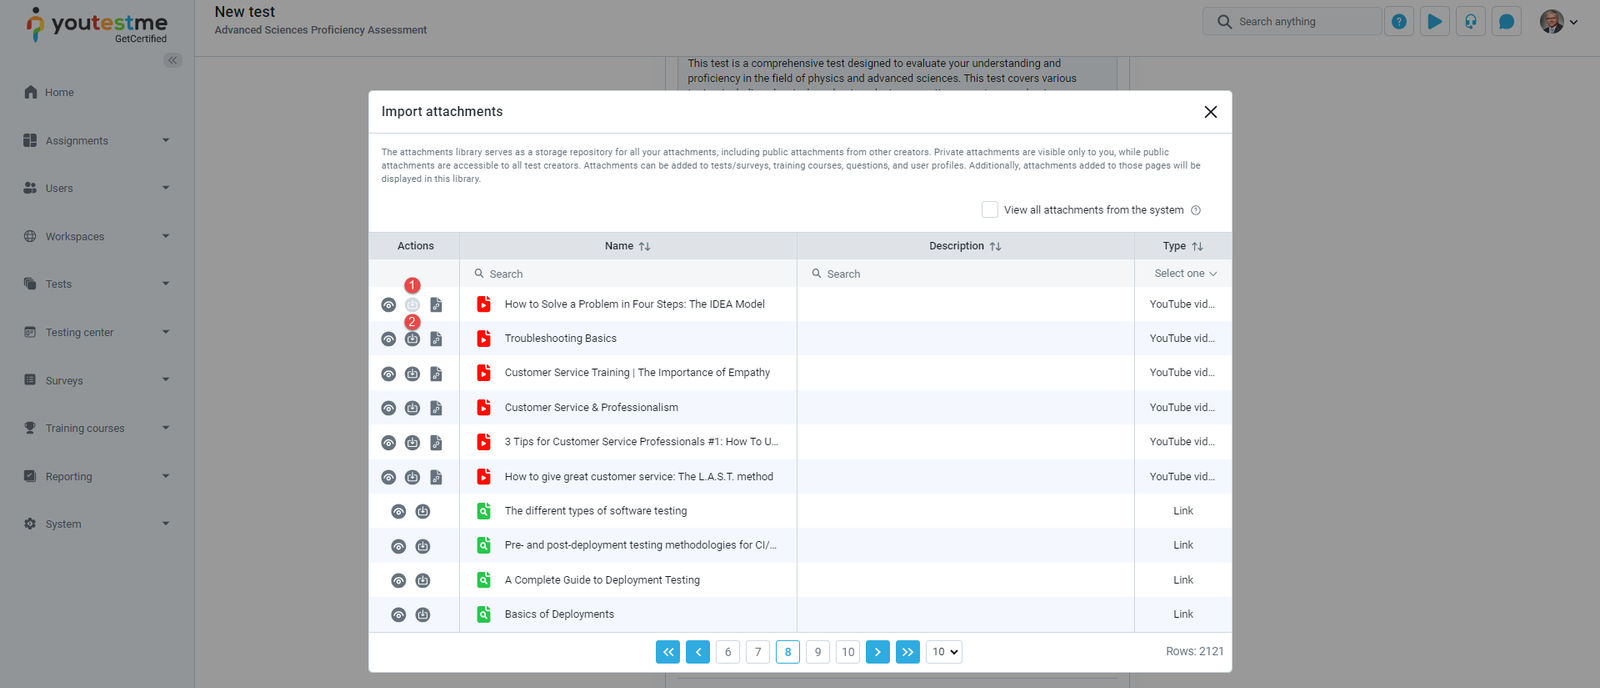This screenshot has width=1600, height=688.
Task: Open rows per page dropdown
Action: [x=944, y=652]
